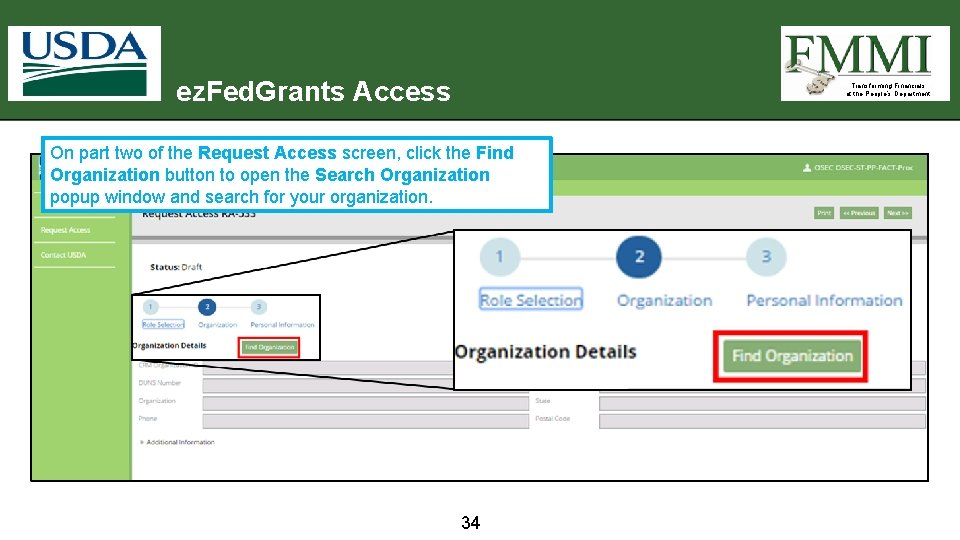
Task: Click inside the DUNS Number field
Action: pos(366,386)
